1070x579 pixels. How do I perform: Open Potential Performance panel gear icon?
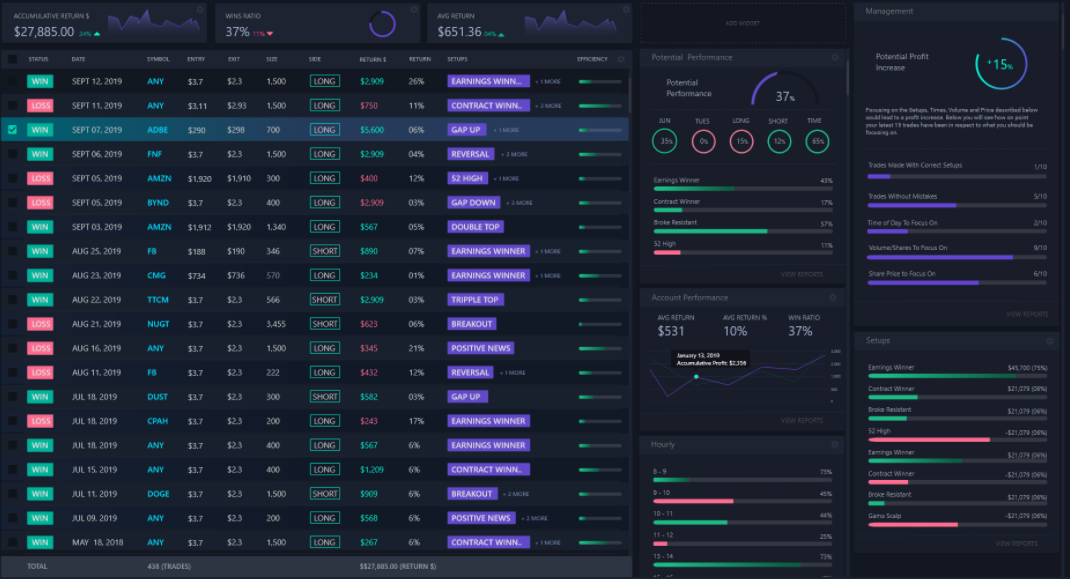tap(835, 57)
